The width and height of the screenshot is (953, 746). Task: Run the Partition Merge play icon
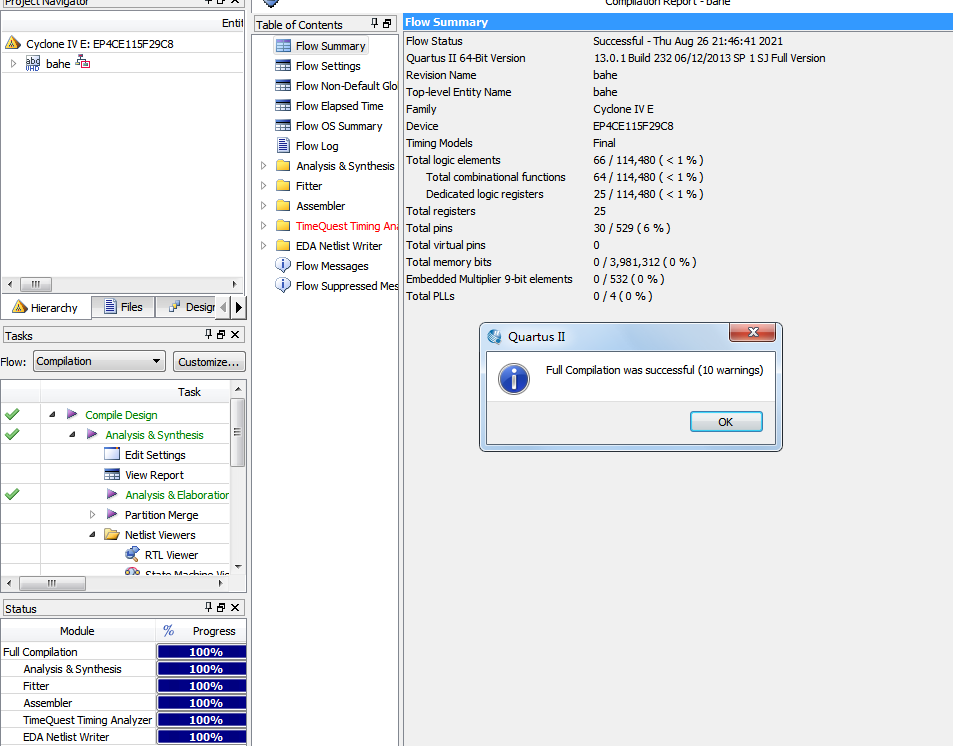(112, 514)
